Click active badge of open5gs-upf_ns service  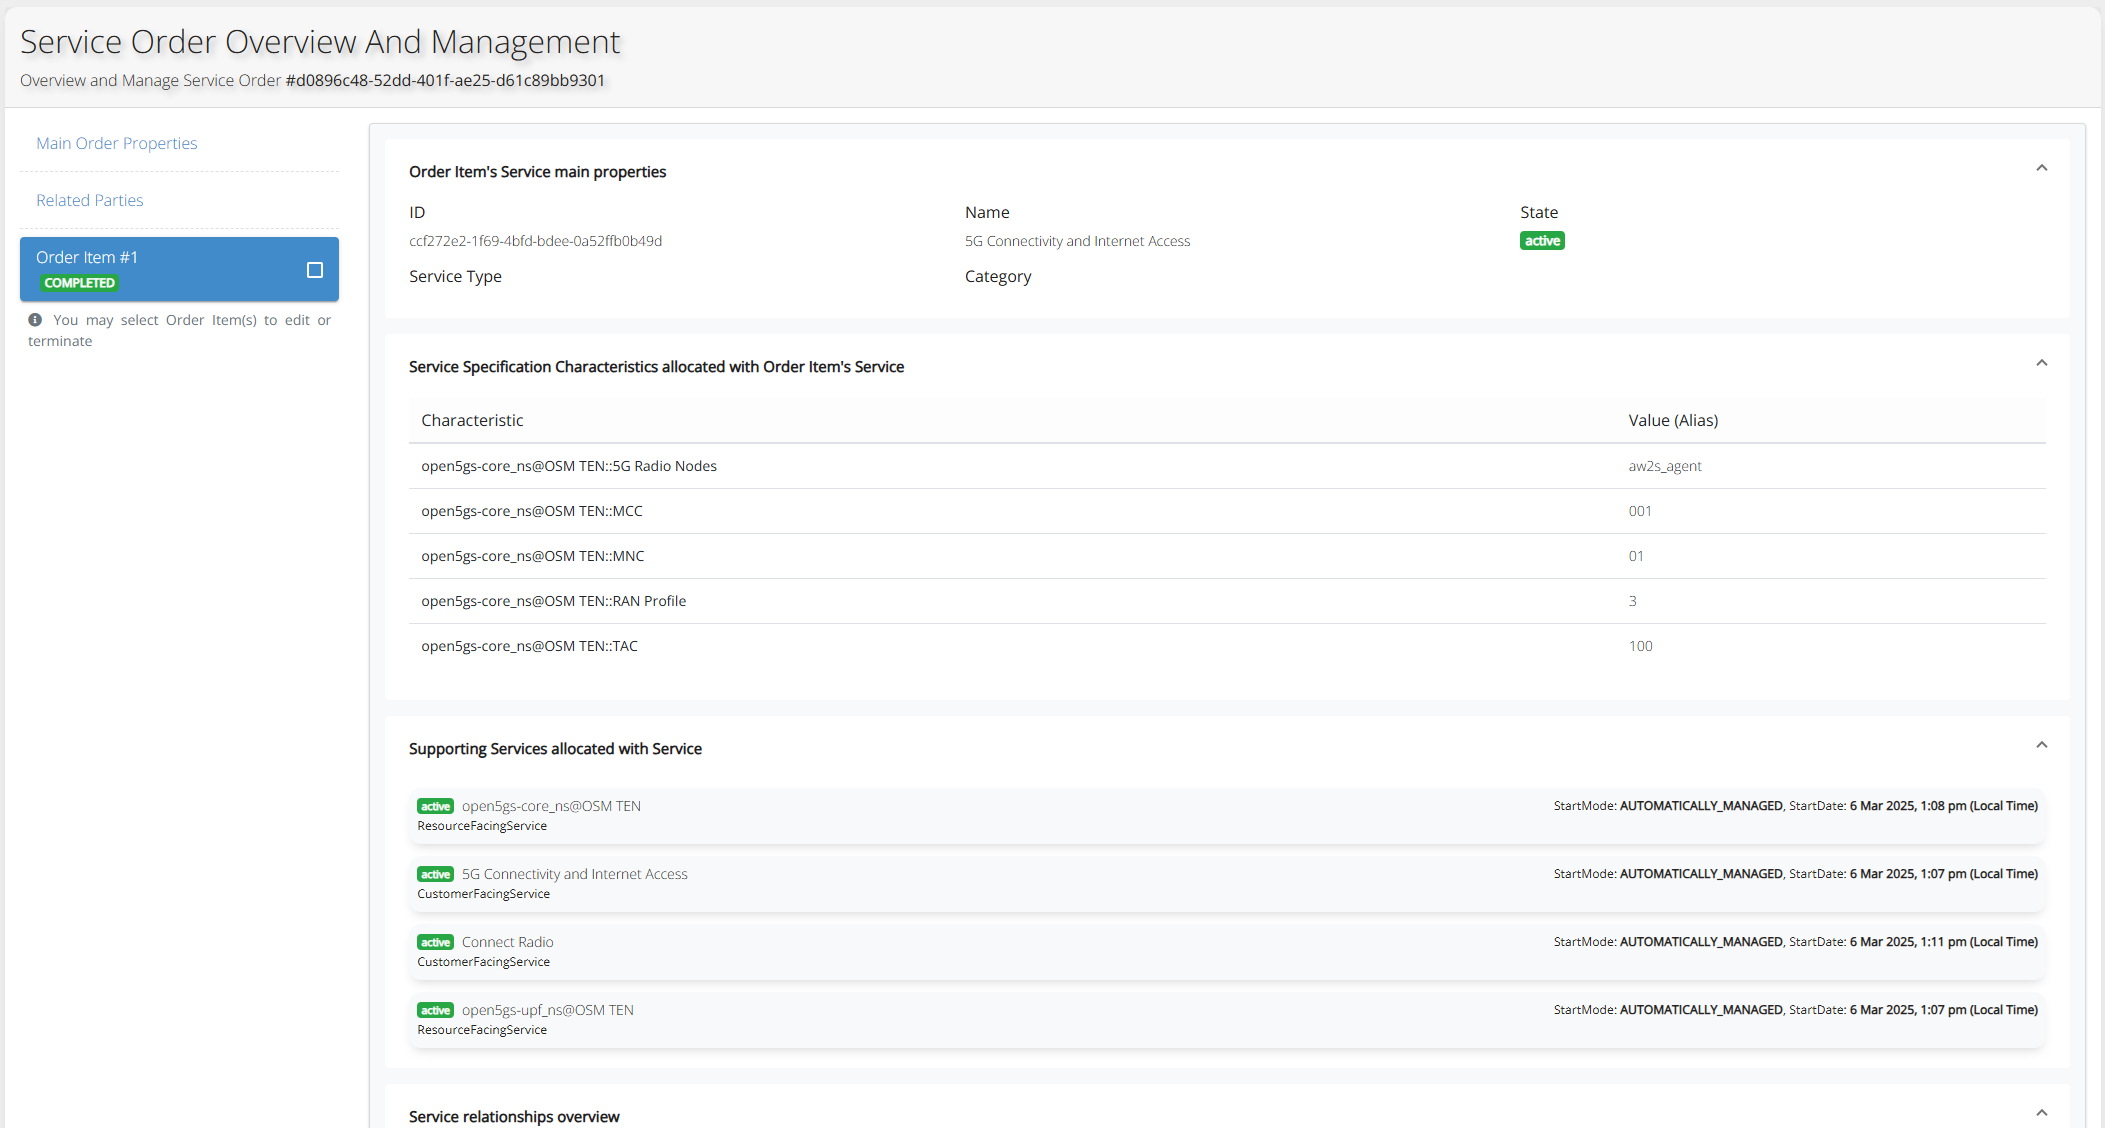(x=435, y=1010)
